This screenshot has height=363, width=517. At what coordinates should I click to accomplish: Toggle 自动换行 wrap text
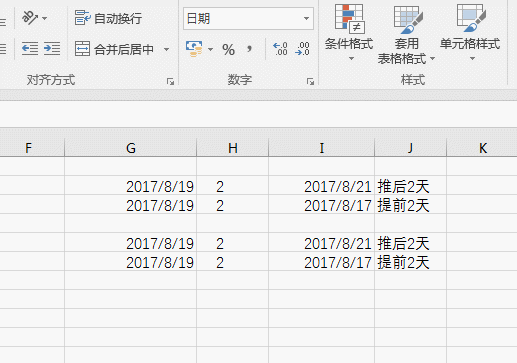108,18
